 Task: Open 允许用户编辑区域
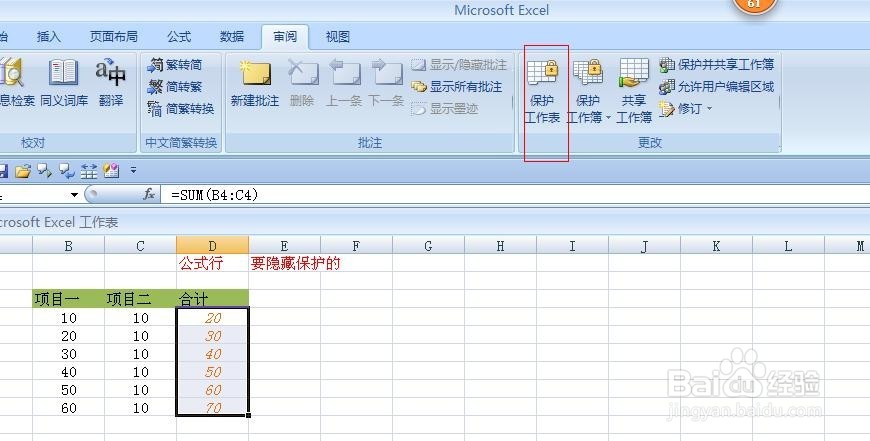tap(716, 87)
